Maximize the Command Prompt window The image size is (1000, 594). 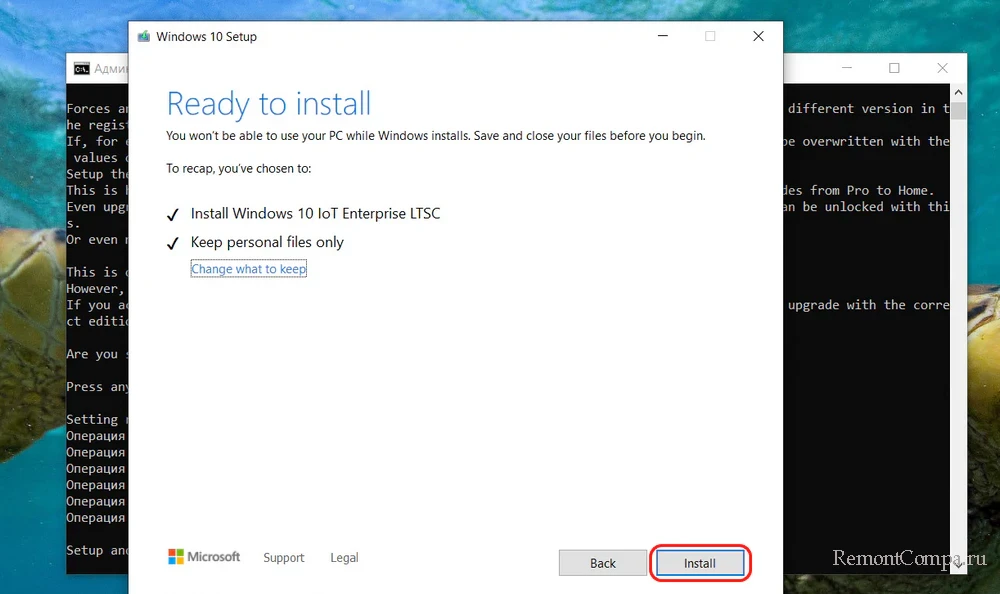pos(894,68)
